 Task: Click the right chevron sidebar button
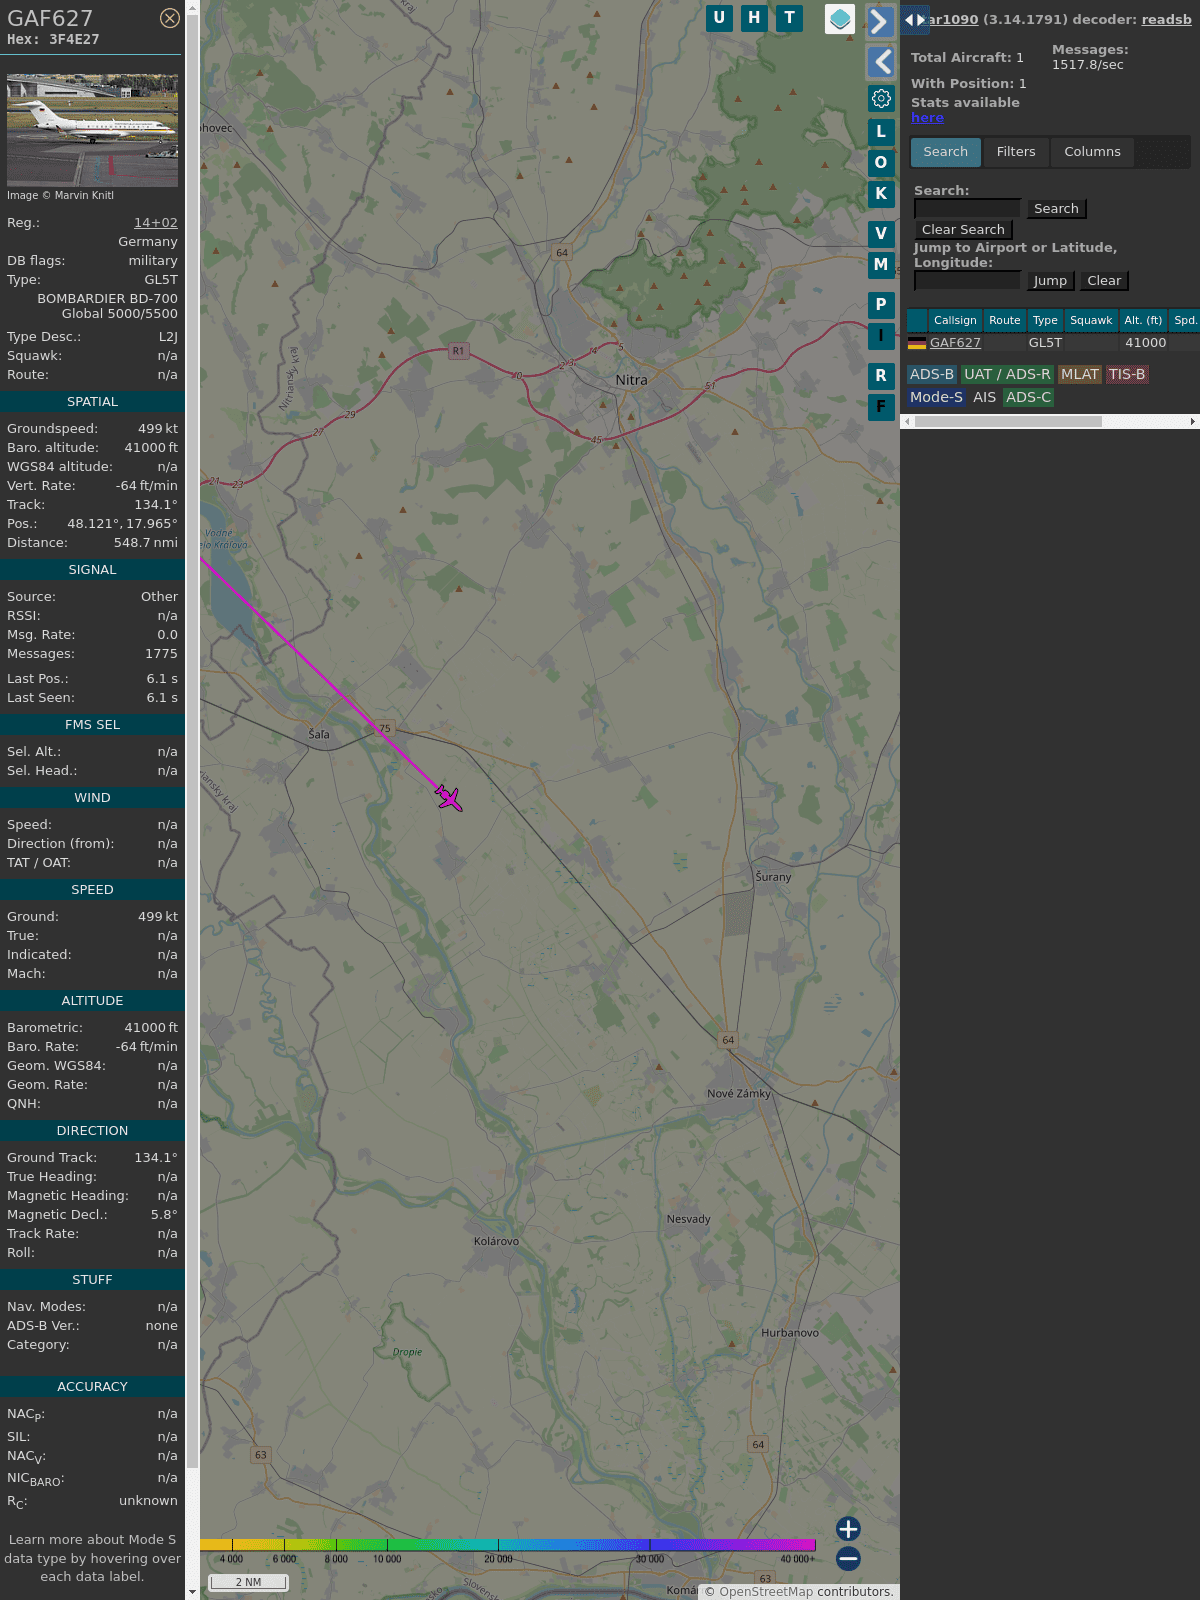(x=880, y=22)
